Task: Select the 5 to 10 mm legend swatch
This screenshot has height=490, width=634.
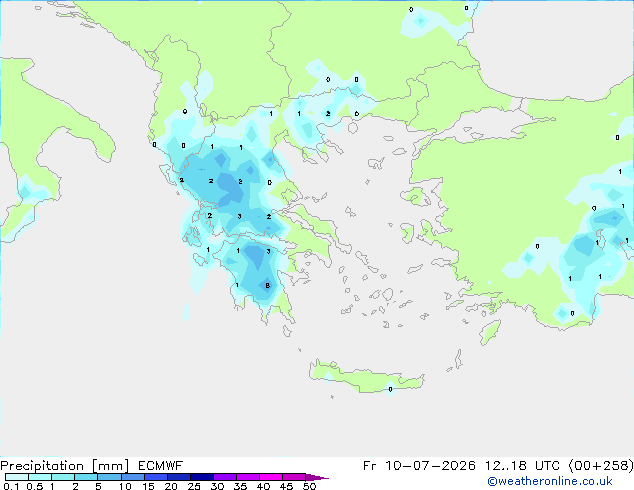Action: [109, 477]
